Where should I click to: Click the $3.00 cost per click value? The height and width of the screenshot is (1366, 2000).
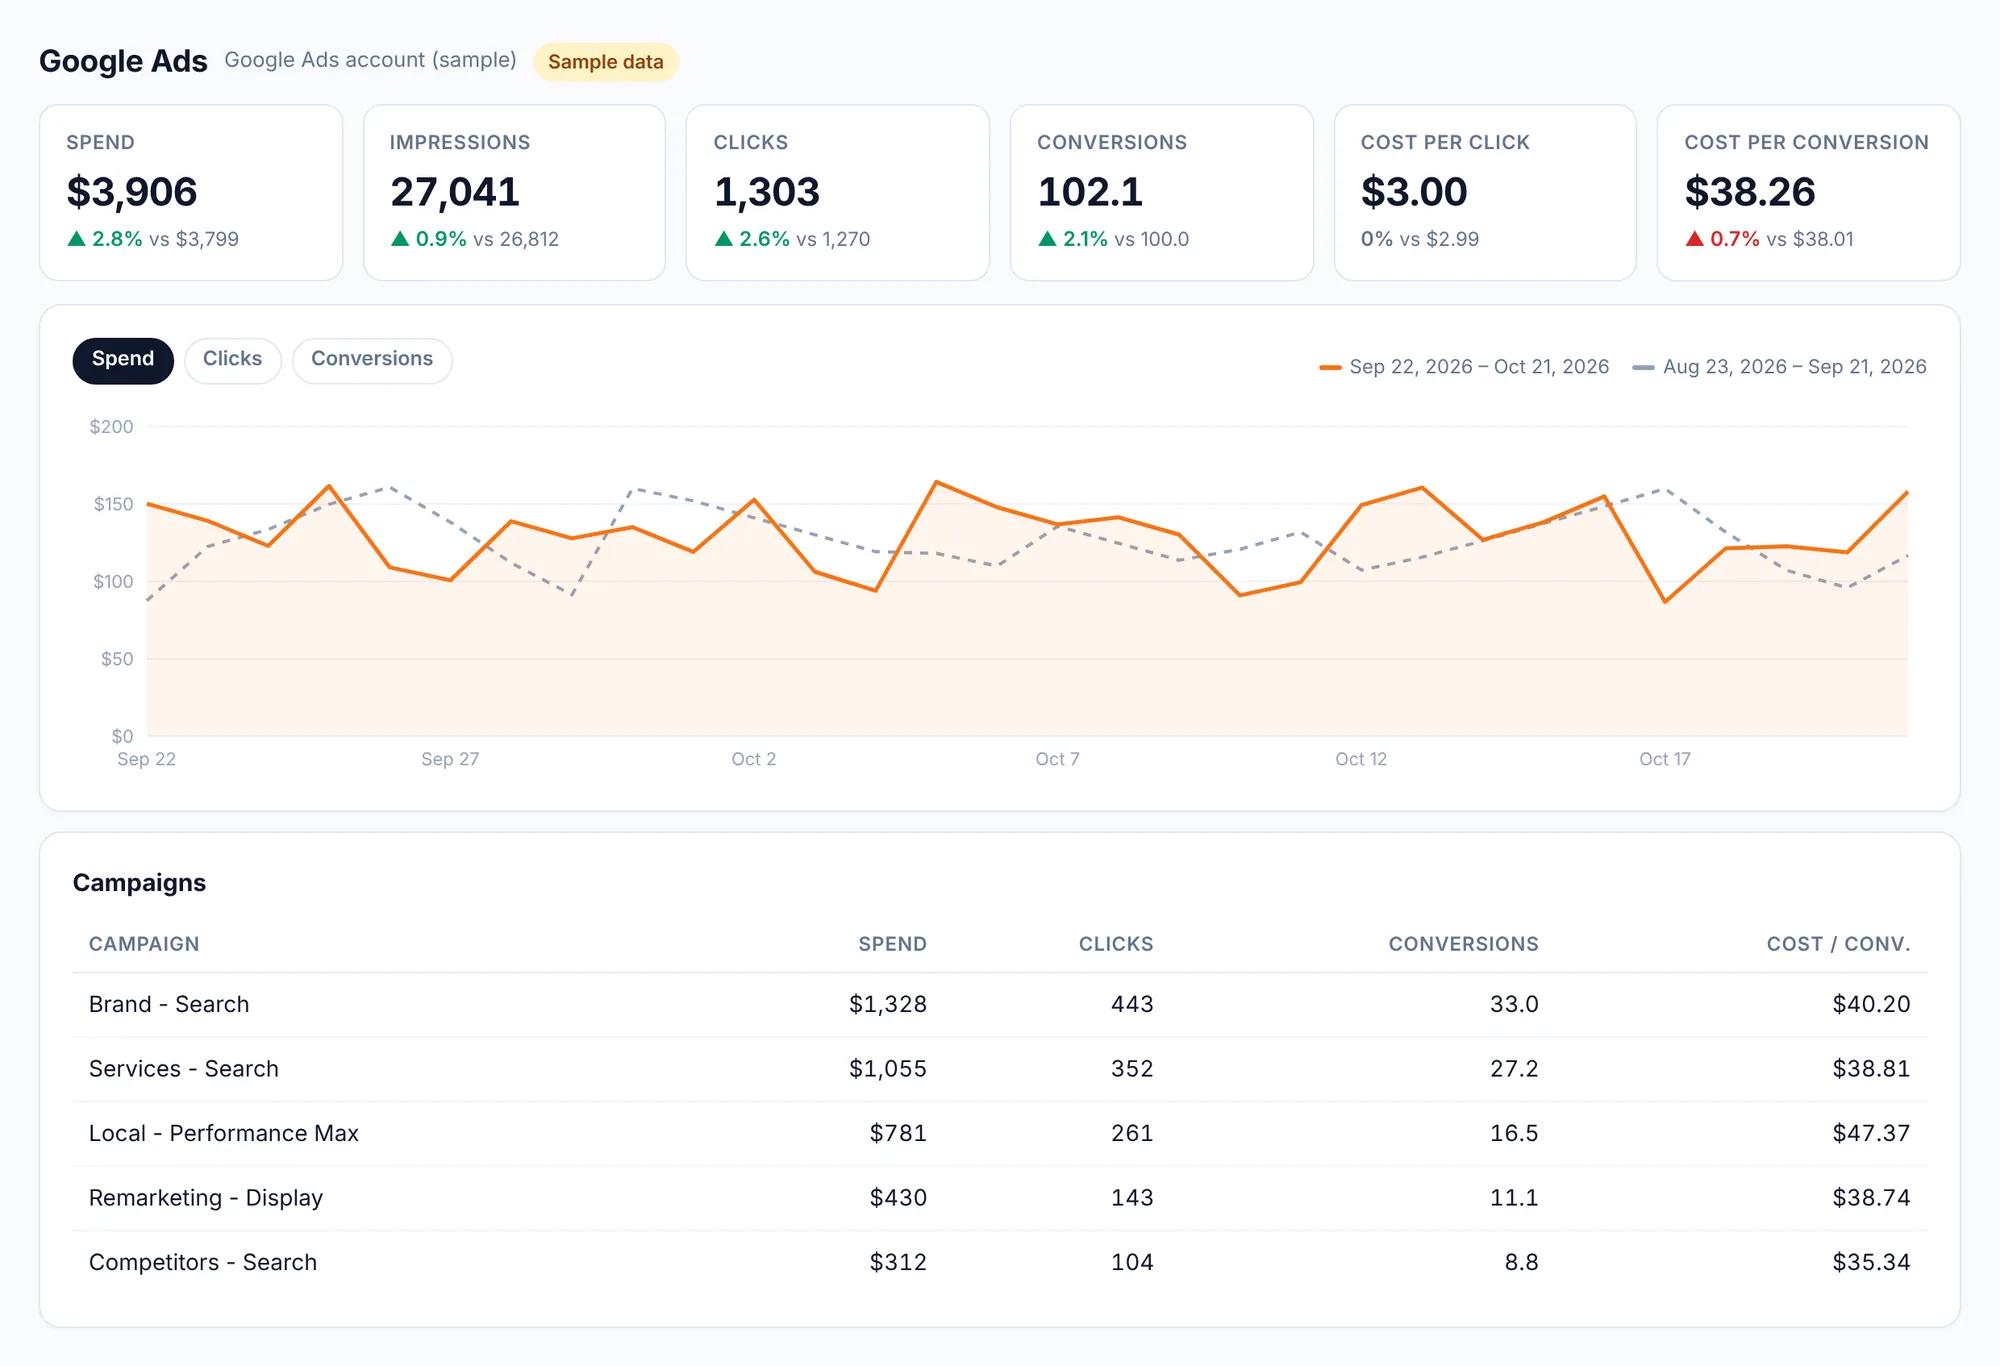(1414, 192)
